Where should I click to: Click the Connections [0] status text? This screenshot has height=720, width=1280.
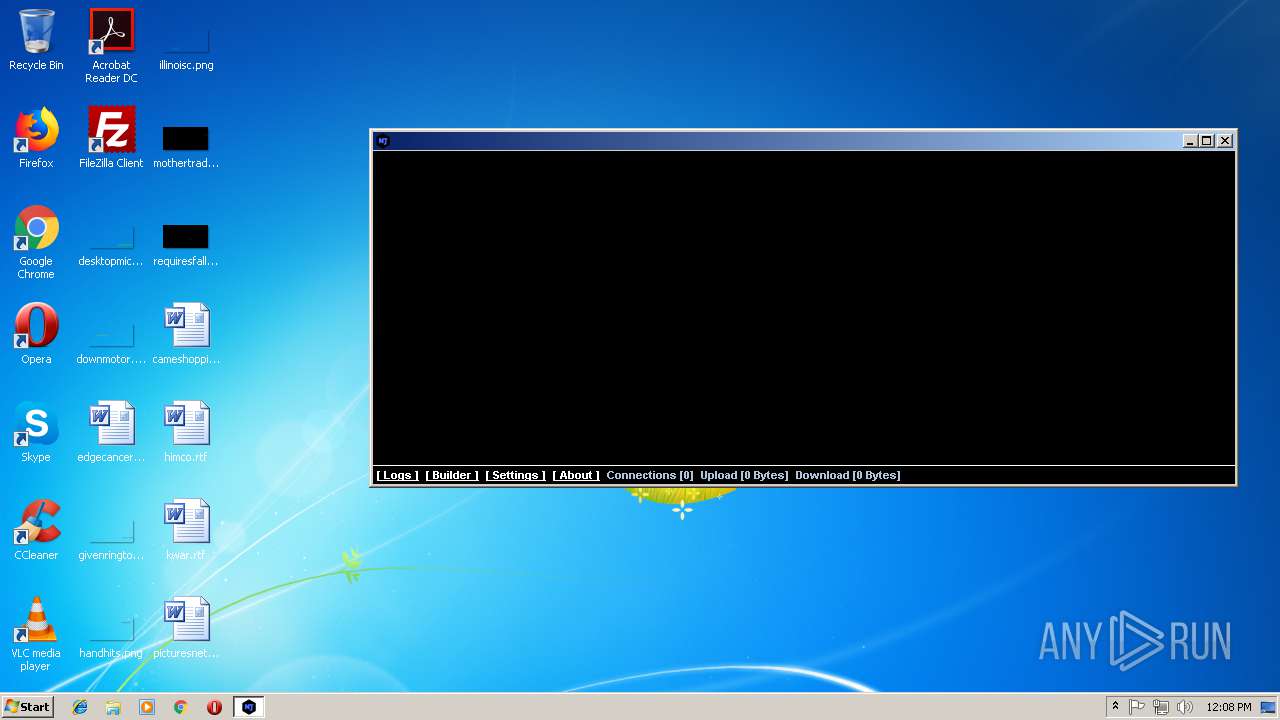(x=650, y=475)
